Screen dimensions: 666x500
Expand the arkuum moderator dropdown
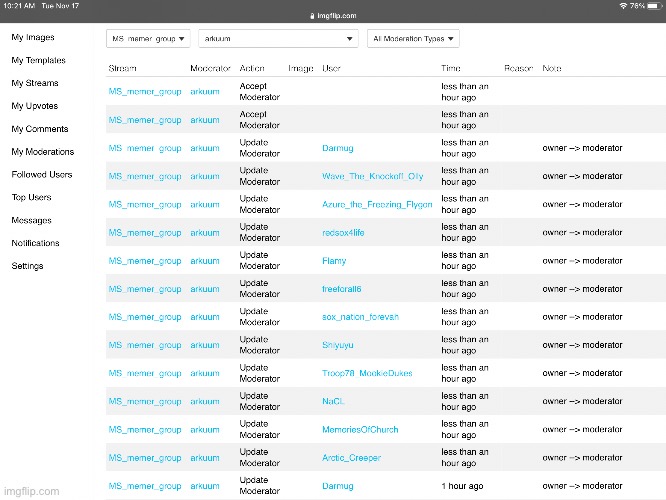[x=278, y=39]
